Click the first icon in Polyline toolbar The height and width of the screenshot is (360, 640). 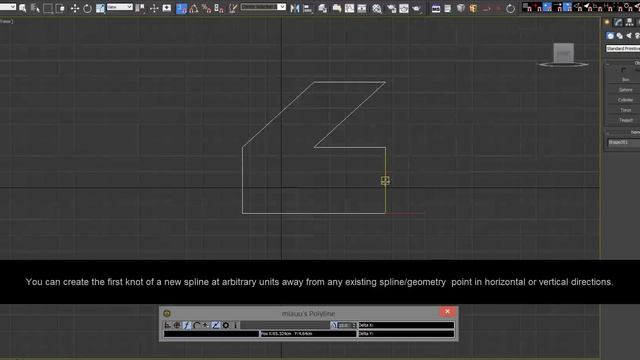pyautogui.click(x=167, y=325)
